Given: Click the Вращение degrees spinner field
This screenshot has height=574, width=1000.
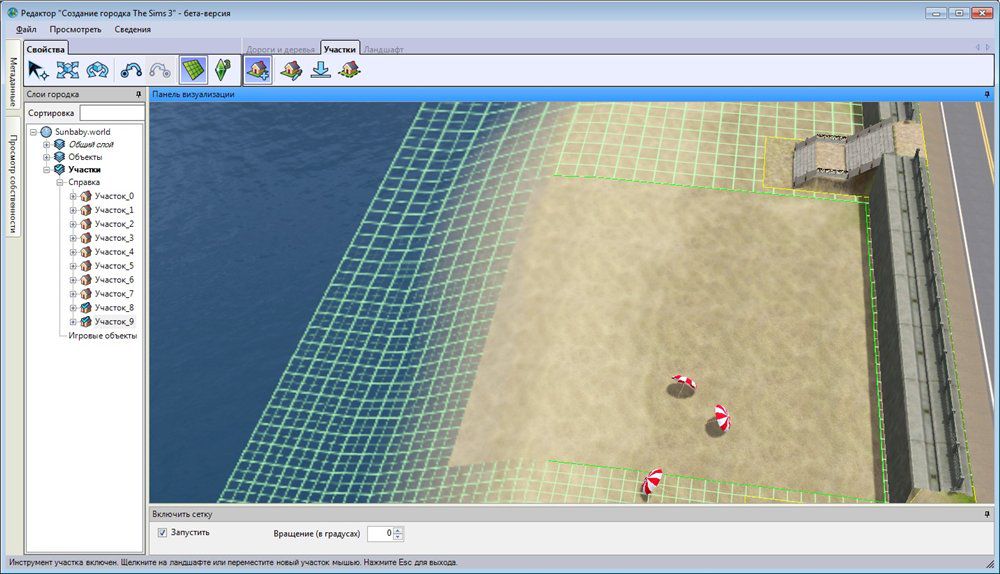Looking at the screenshot, I should 379,534.
